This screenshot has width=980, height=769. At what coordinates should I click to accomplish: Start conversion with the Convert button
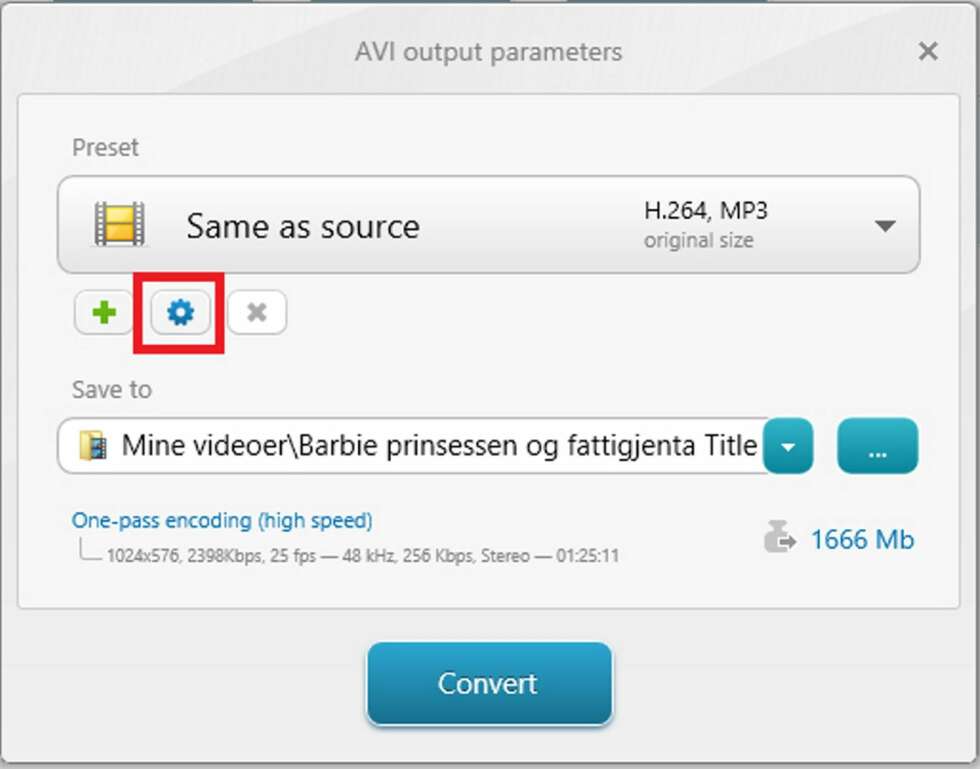tap(489, 683)
